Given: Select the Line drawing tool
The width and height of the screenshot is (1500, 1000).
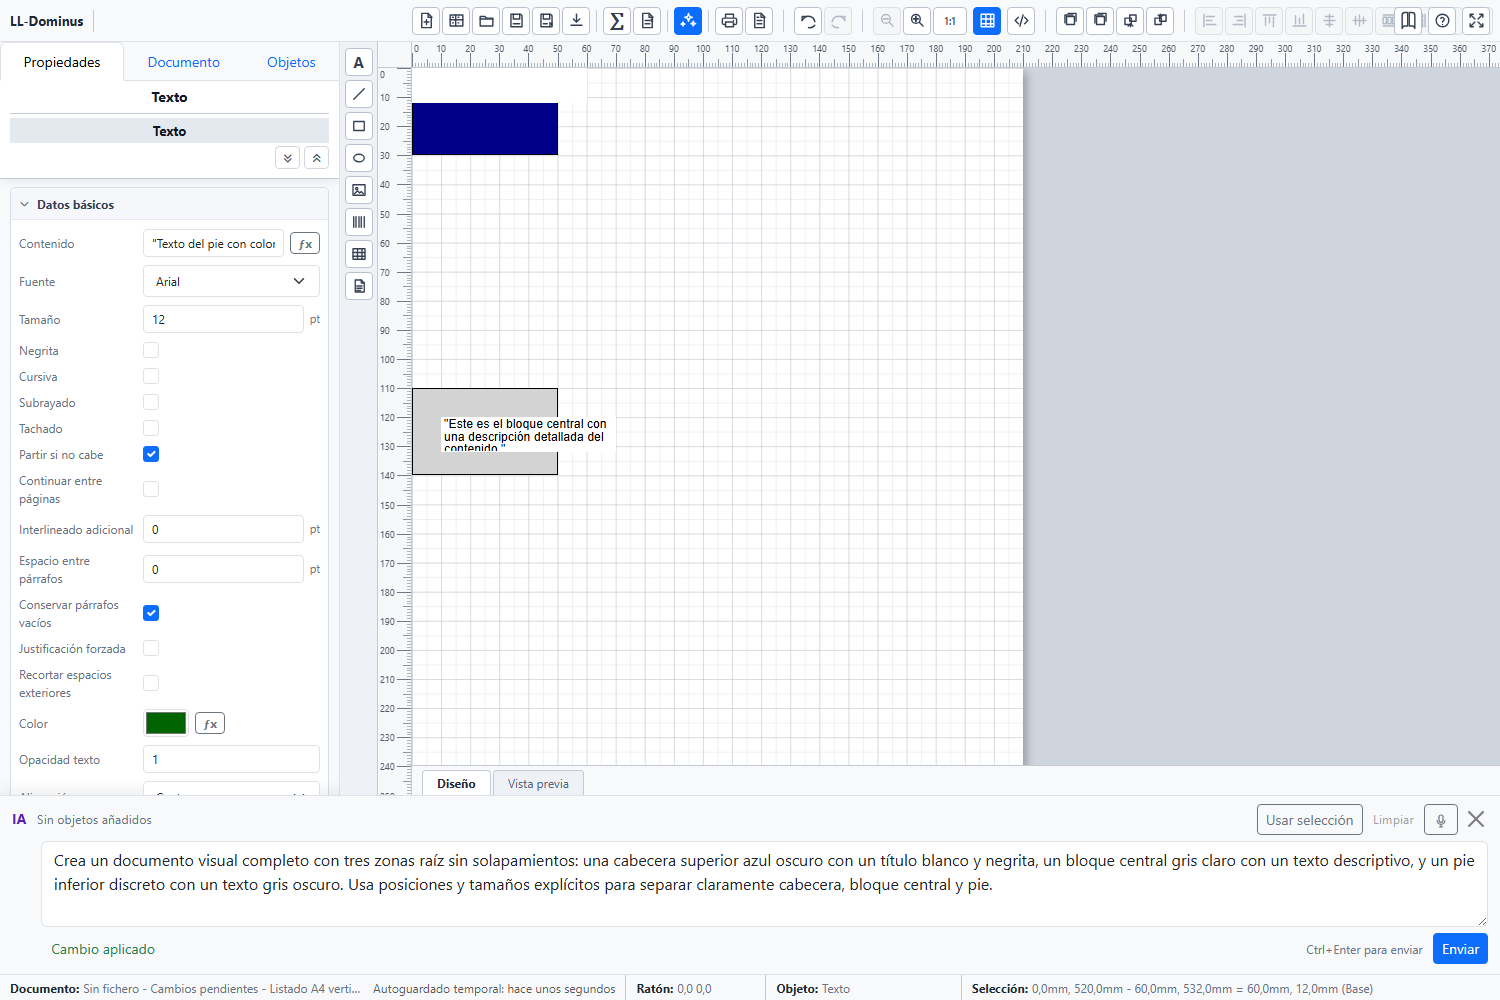Looking at the screenshot, I should [x=359, y=94].
